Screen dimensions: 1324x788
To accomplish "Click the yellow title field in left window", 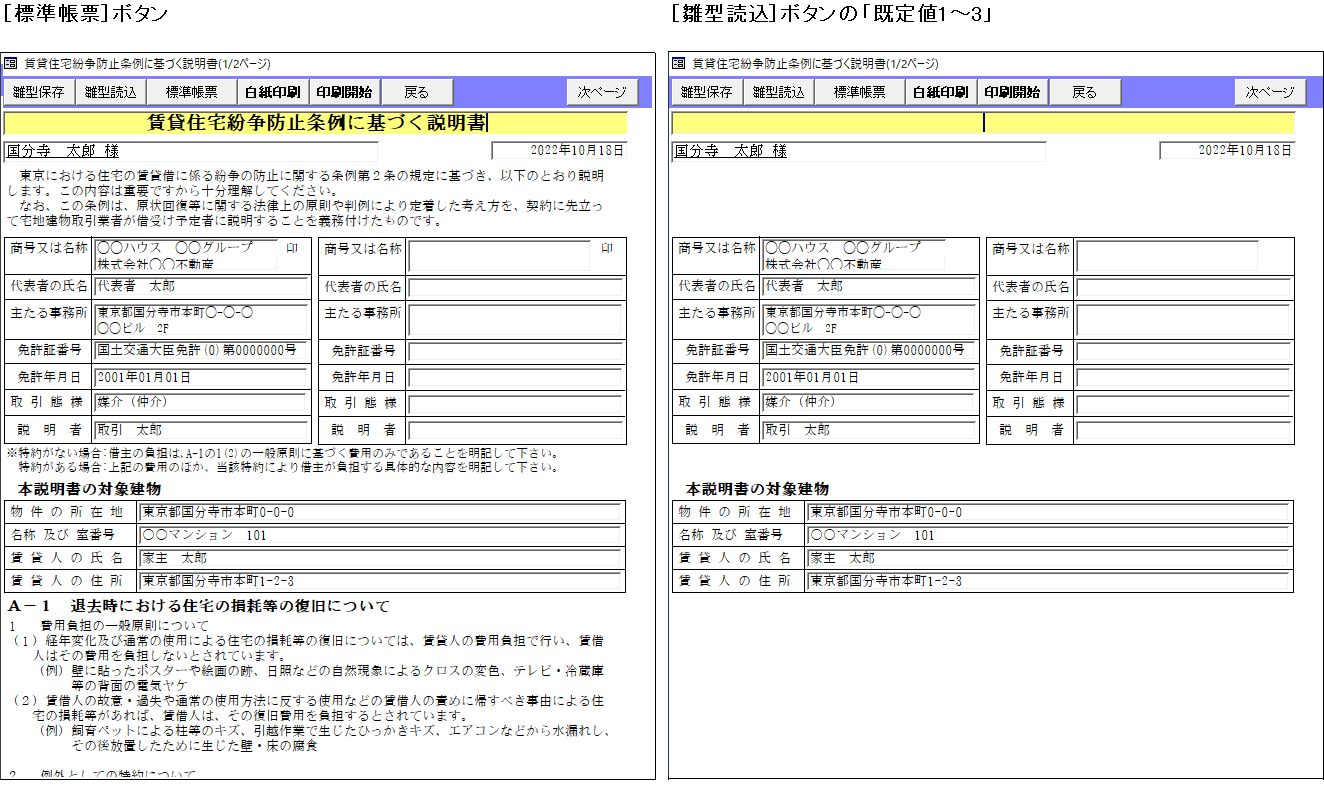I will [x=315, y=123].
